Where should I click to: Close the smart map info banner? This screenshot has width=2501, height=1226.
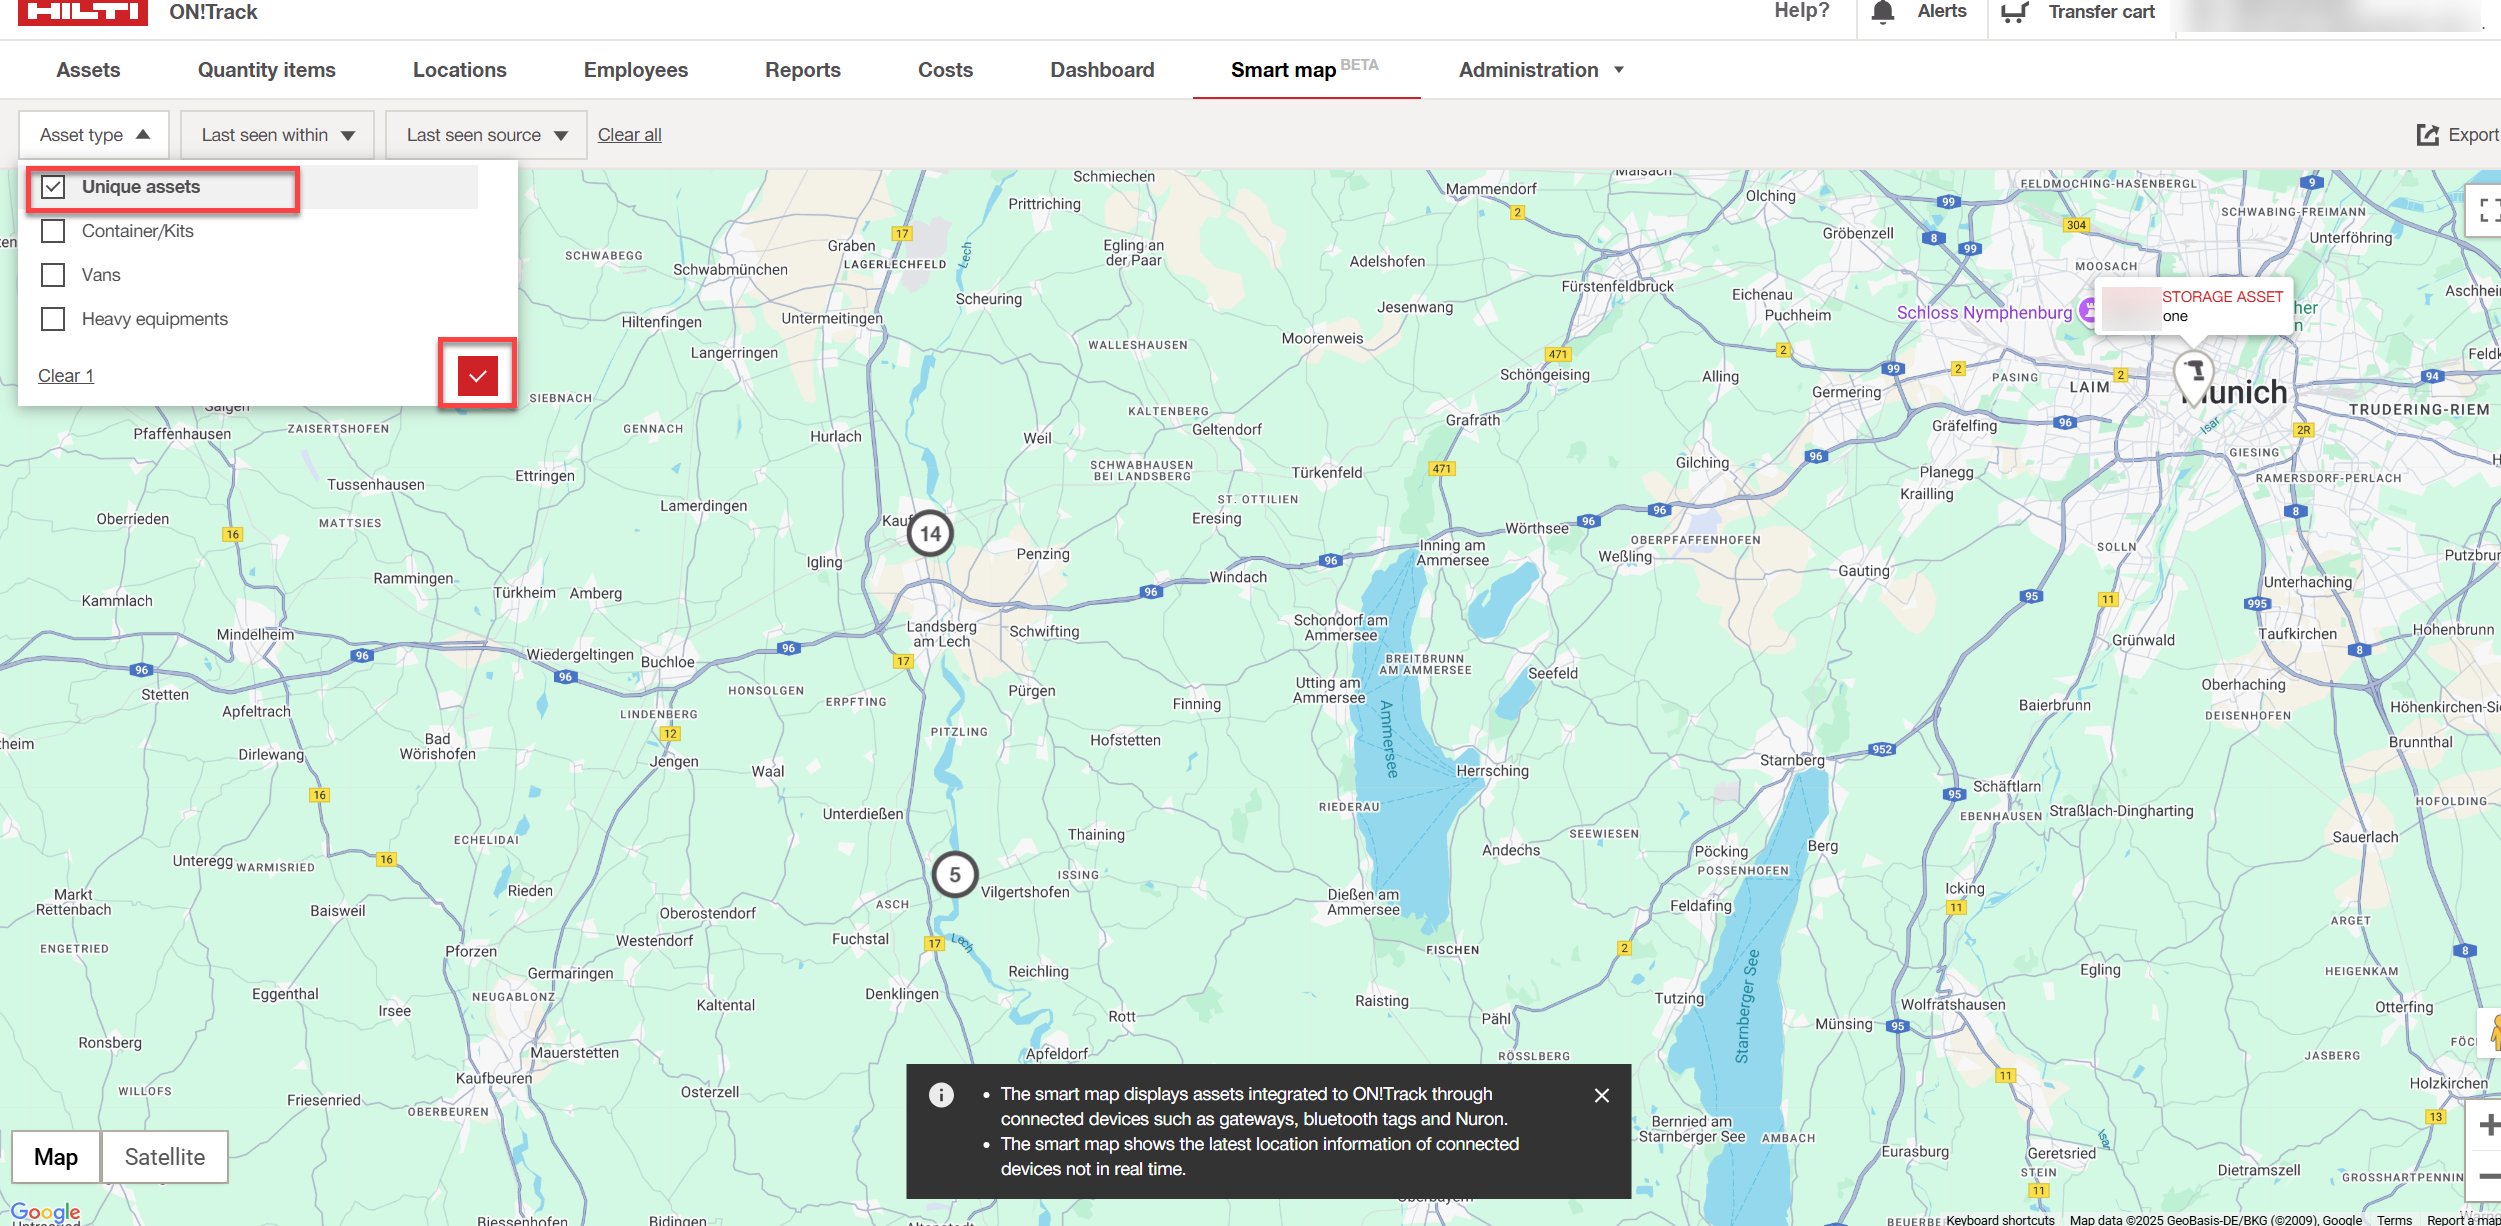coord(1602,1095)
